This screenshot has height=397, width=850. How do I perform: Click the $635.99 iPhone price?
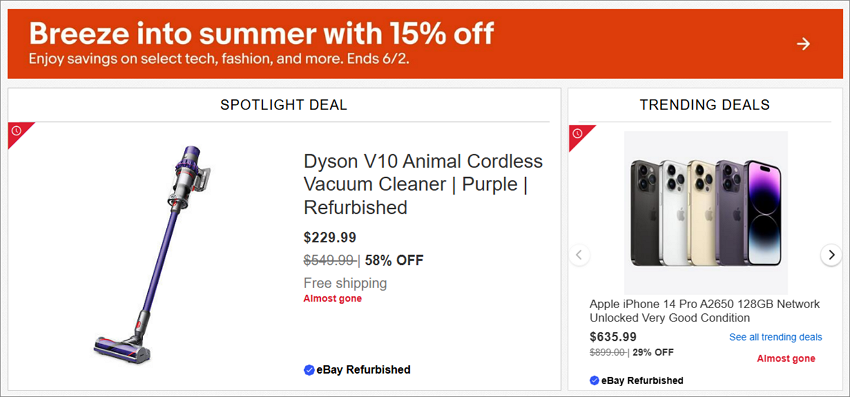pos(613,337)
